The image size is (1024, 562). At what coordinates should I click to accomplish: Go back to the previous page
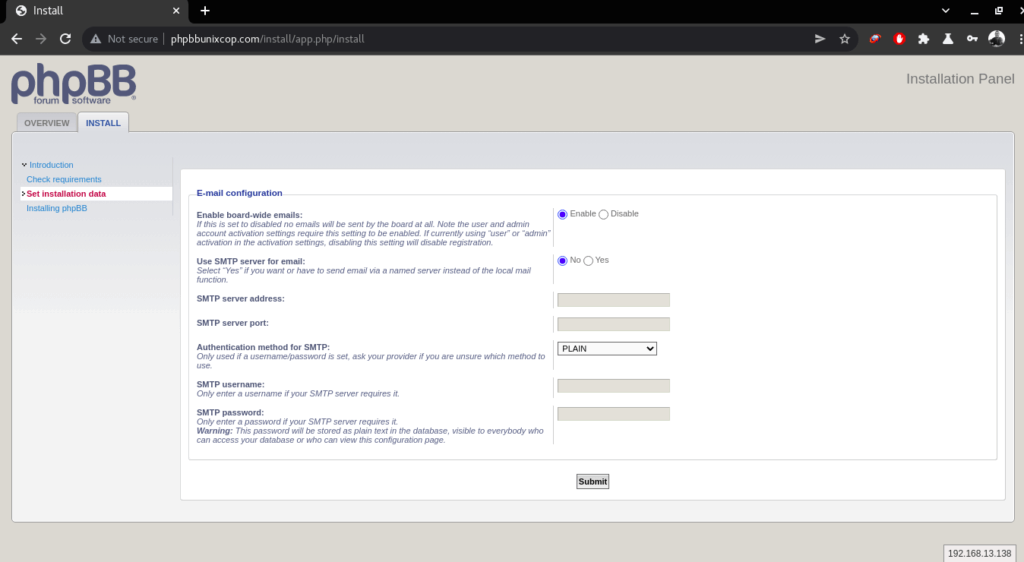coord(17,39)
